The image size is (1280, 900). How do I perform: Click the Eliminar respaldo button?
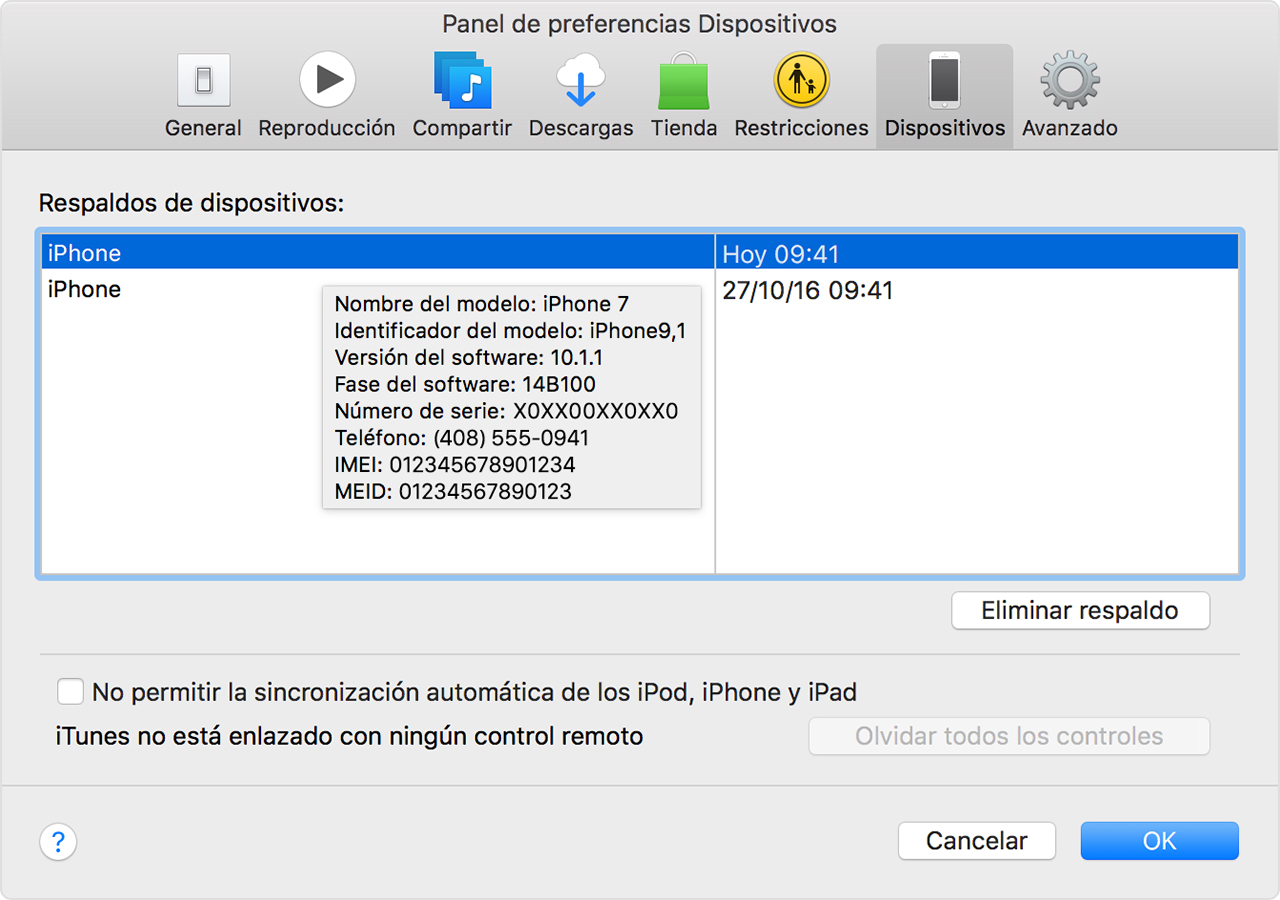(1080, 611)
